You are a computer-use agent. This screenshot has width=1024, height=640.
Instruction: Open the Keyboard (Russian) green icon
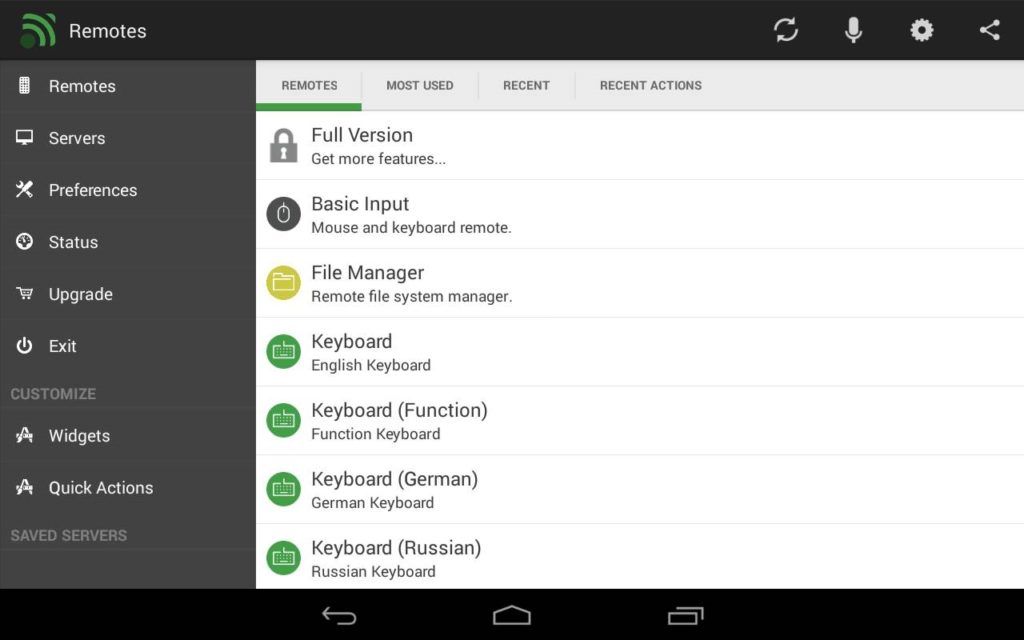[x=283, y=558]
